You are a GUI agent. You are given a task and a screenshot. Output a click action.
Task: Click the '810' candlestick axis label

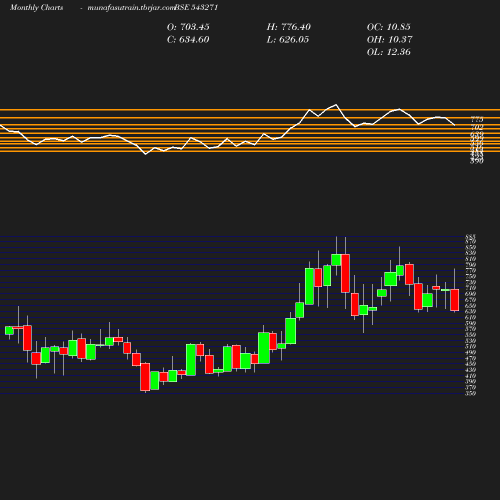pos(471,259)
